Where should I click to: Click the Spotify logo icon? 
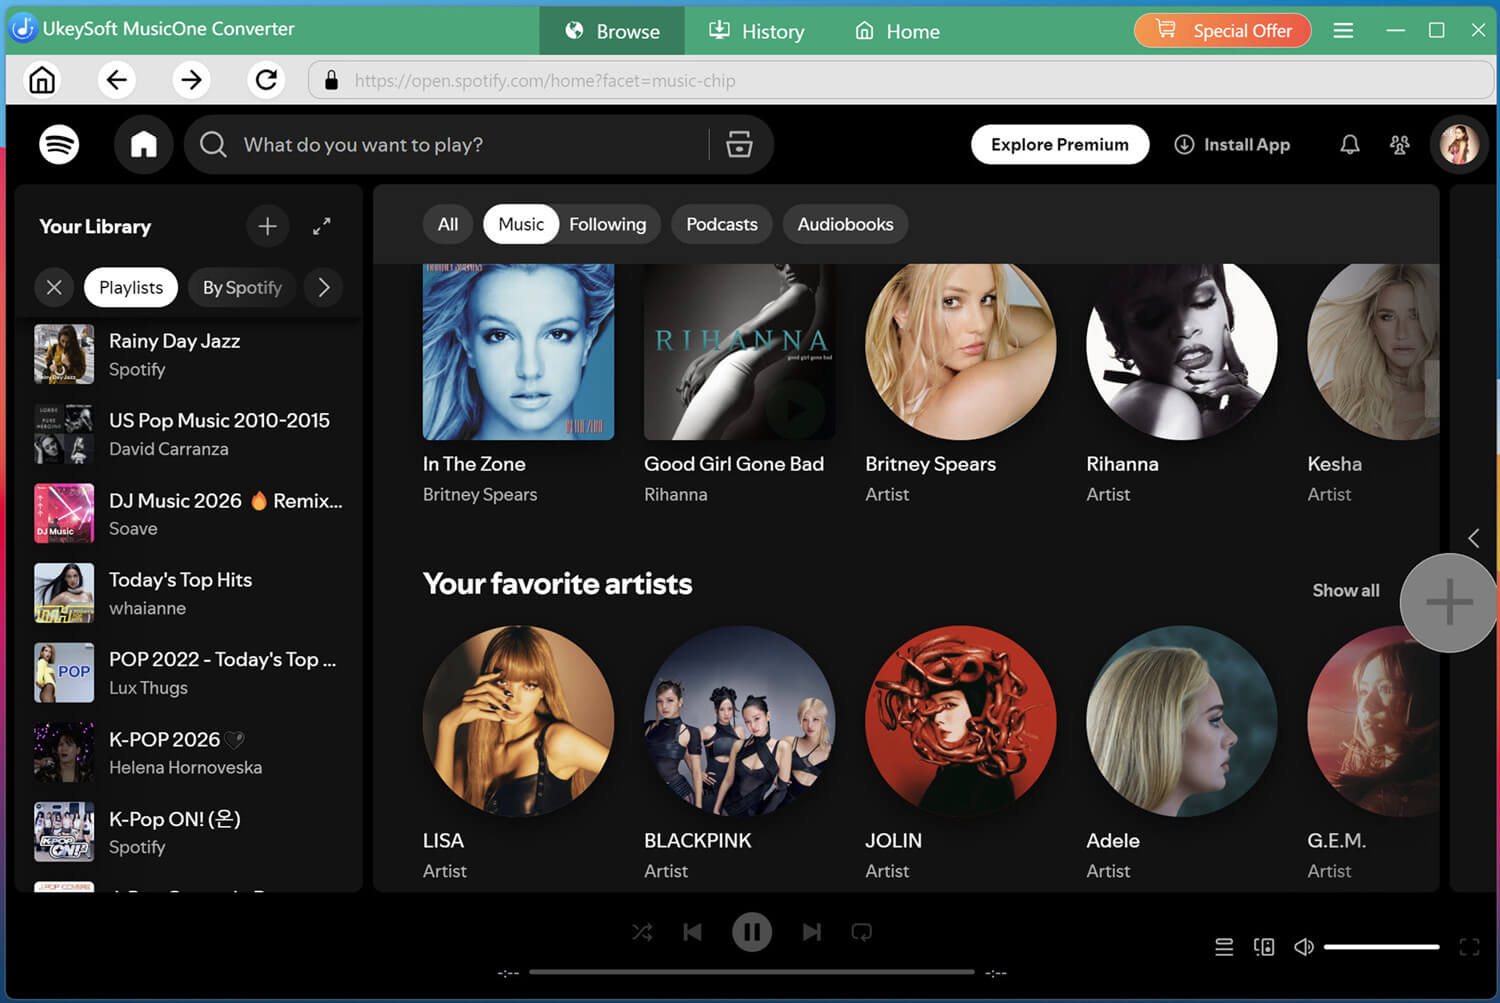click(x=59, y=145)
